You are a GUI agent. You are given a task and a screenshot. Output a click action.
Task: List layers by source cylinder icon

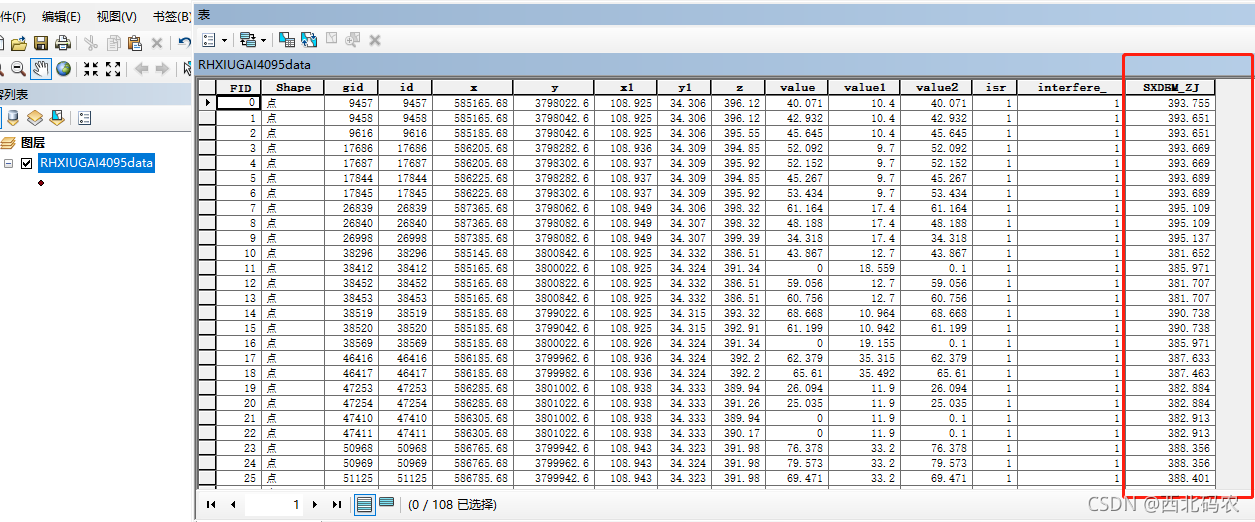[x=13, y=118]
